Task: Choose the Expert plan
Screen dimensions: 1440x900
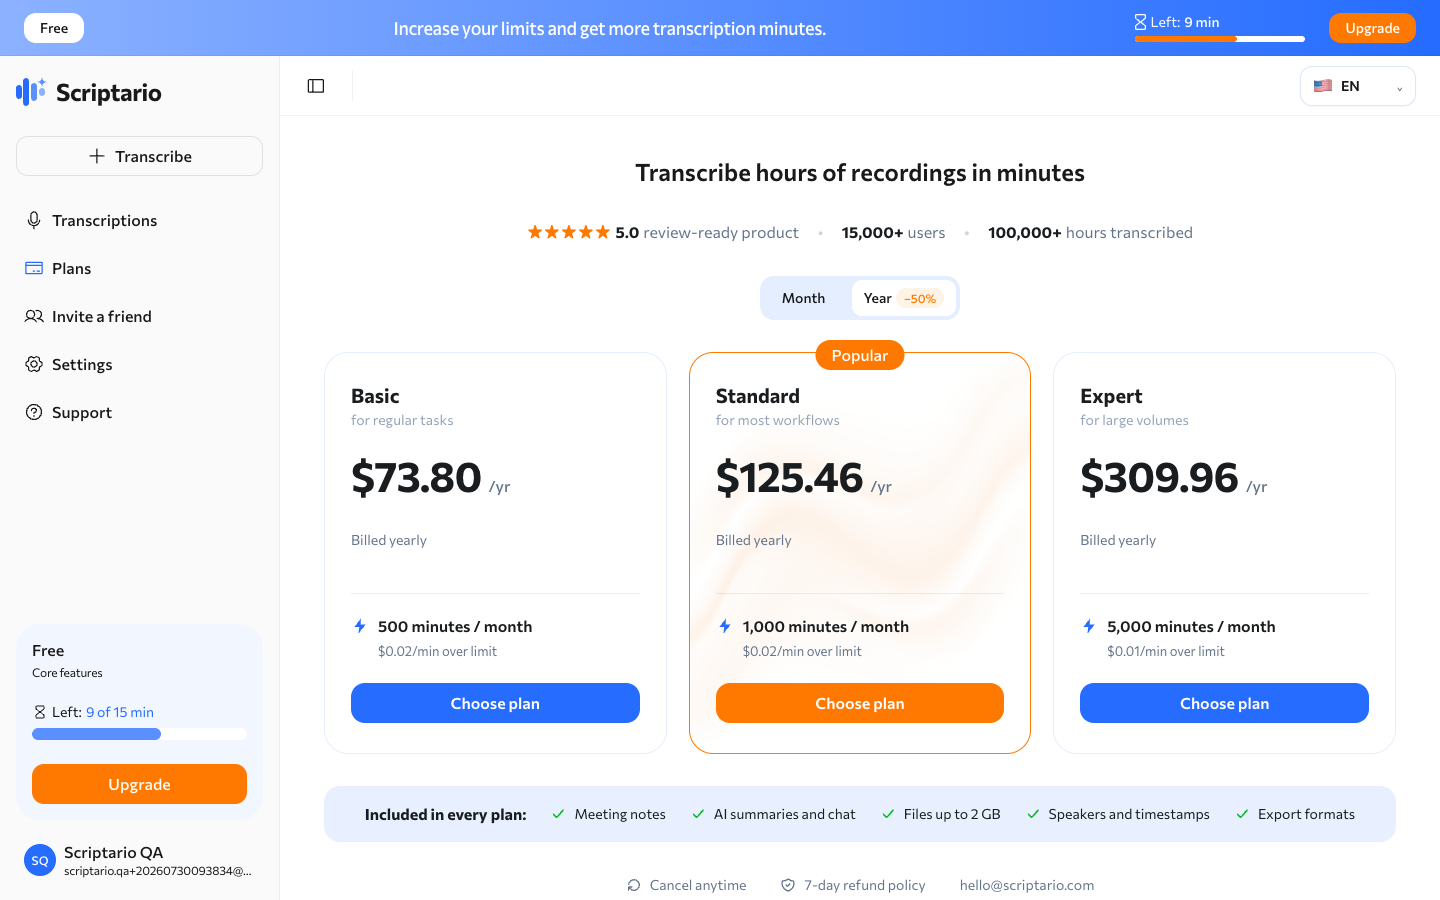Action: 1224,703
